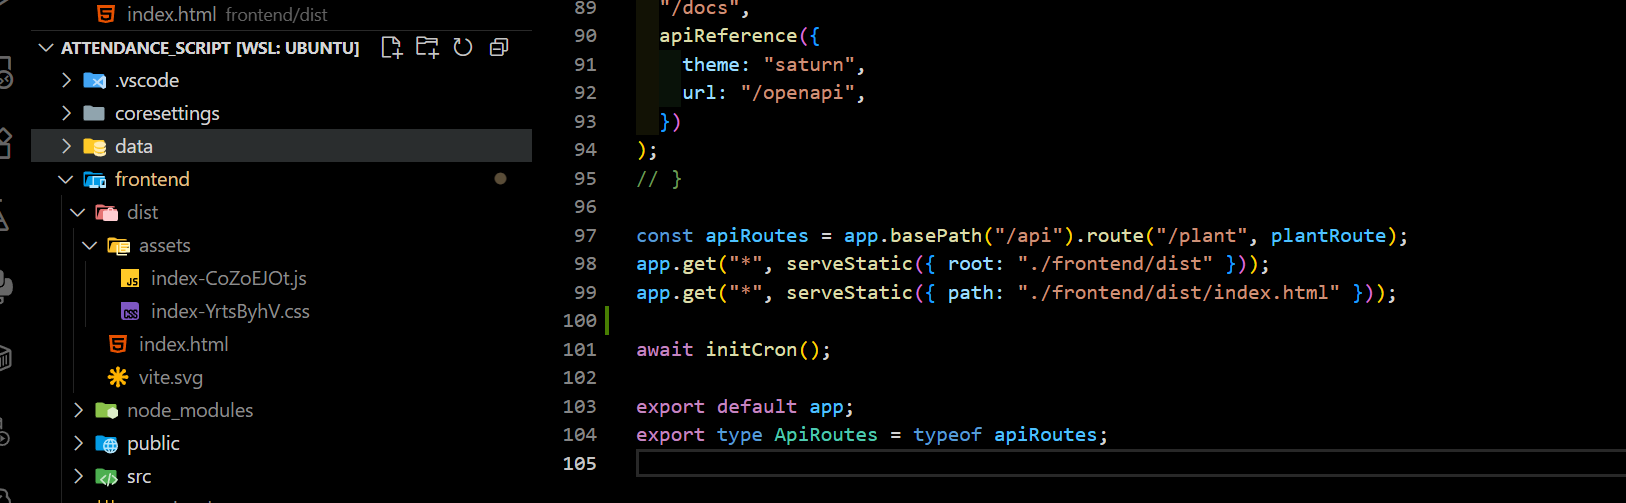This screenshot has height=503, width=1626.
Task: Click line number 97 in gutter
Action: [x=585, y=235]
